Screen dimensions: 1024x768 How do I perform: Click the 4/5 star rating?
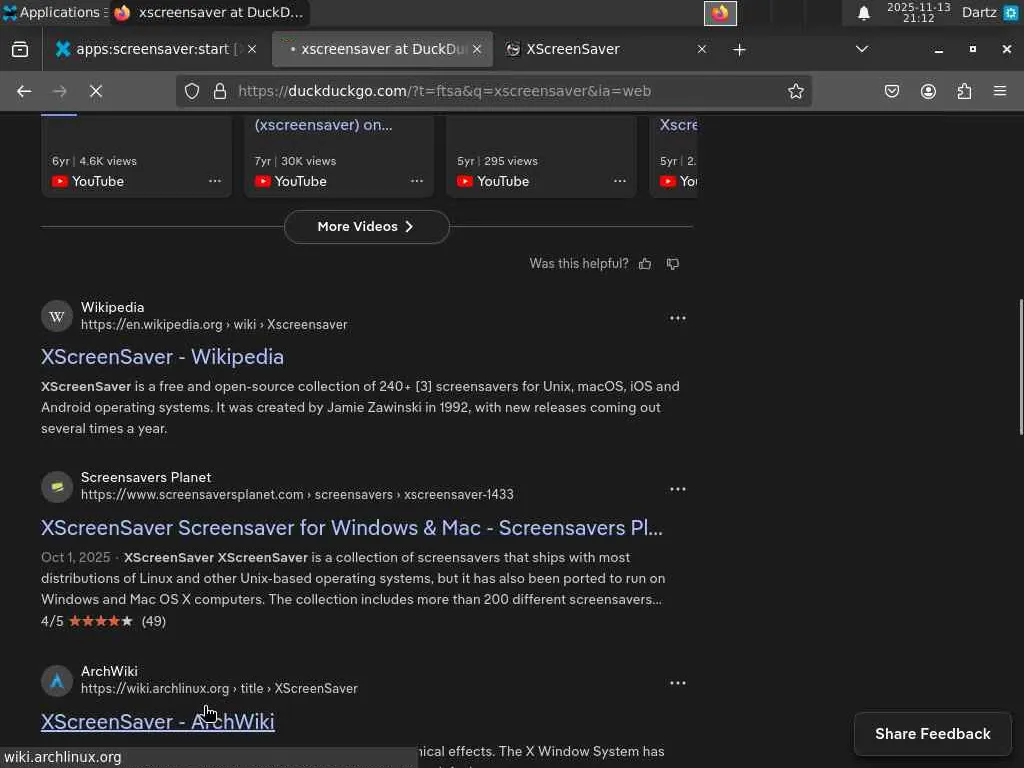coord(103,621)
